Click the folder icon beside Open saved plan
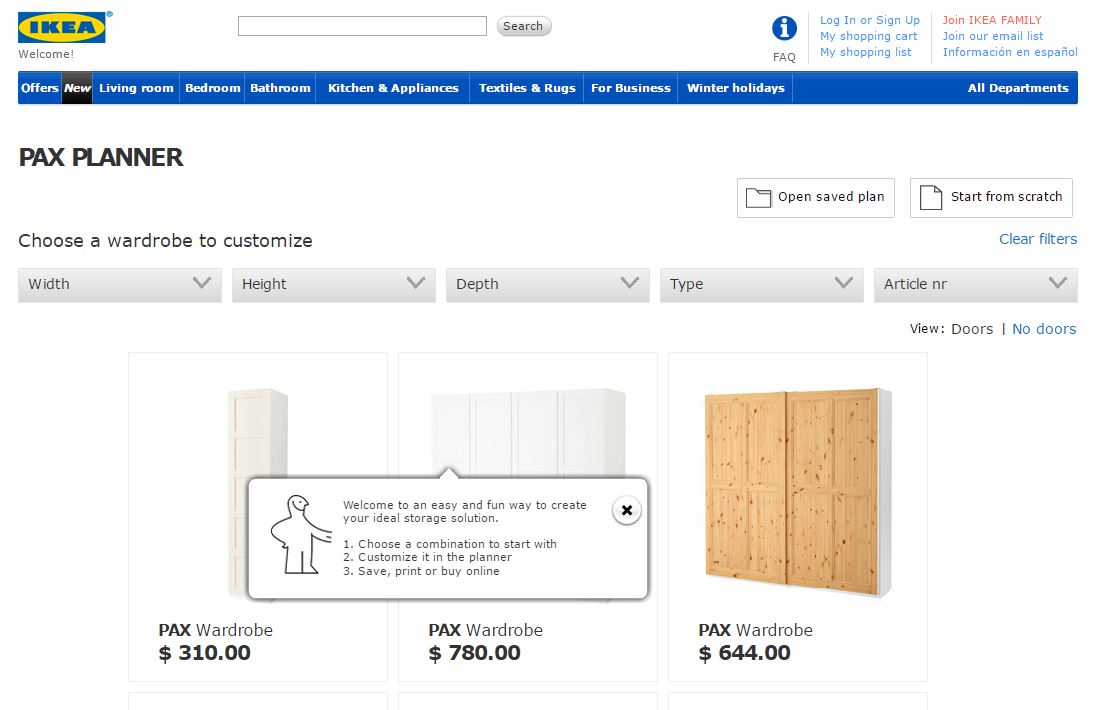Viewport: 1102px width, 710px height. [759, 197]
